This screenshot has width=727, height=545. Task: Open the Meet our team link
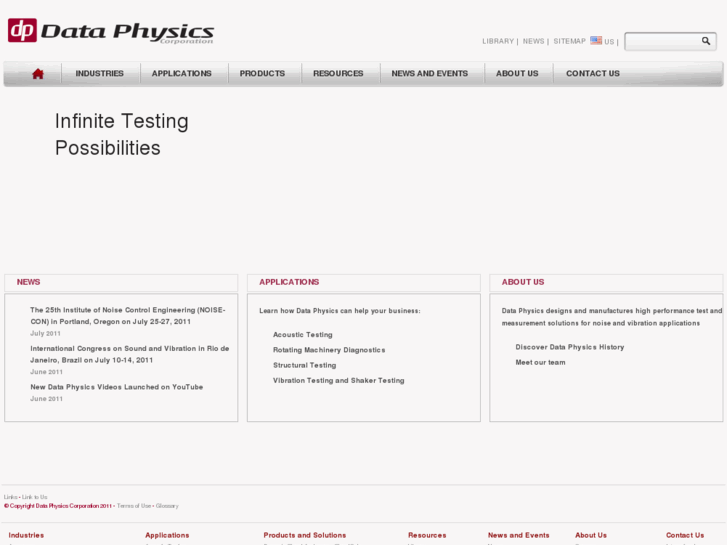click(x=540, y=362)
